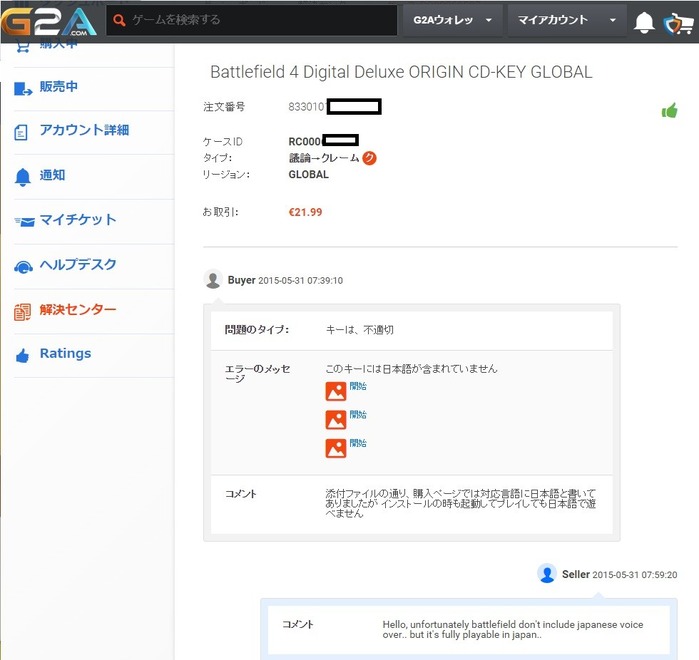Image resolution: width=699 pixels, height=660 pixels.
Task: Open the Ratings sidebar item
Action: [65, 353]
